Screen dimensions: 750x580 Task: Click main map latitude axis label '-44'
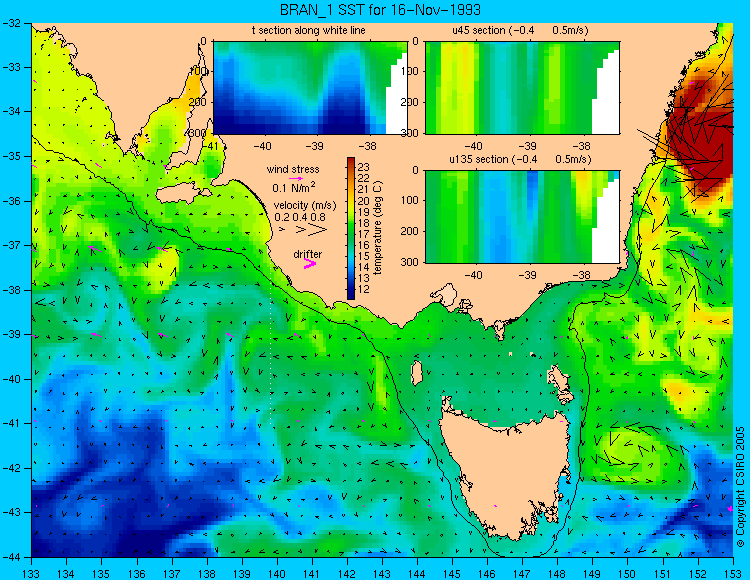pos(11,557)
